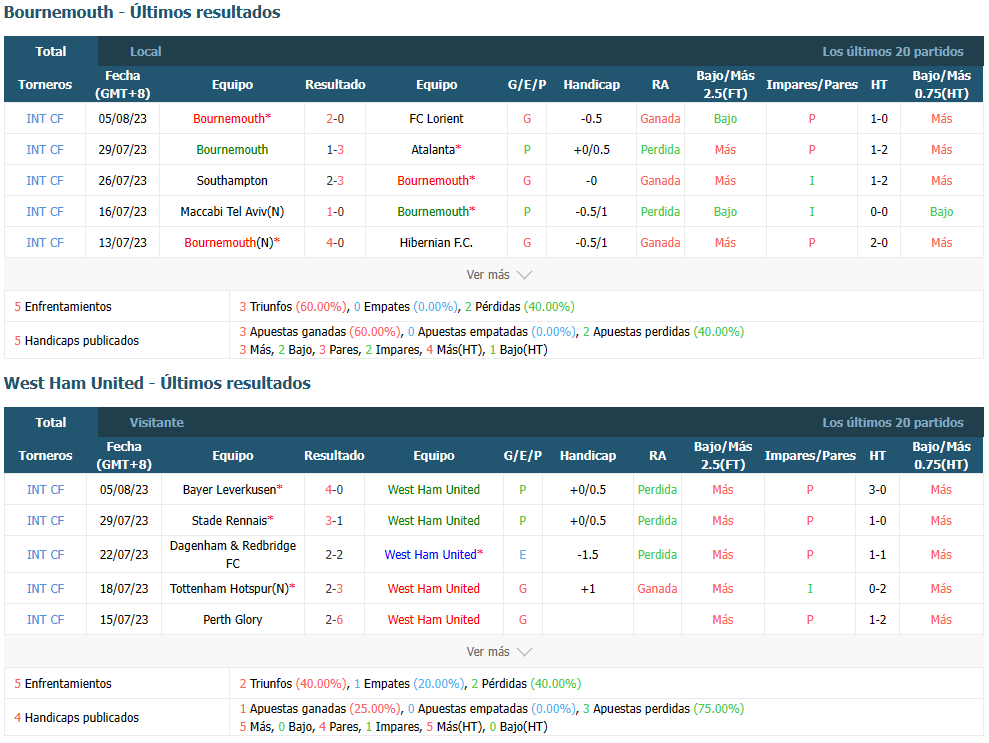Click Bajo FT value in FC Lorient row
This screenshot has height=743, width=989.
725,119
